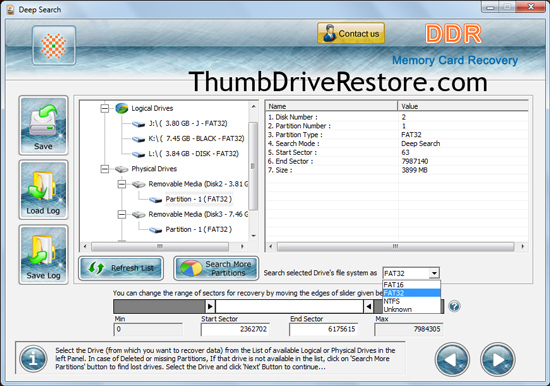
Task: Click the Contact us button
Action: tap(351, 33)
